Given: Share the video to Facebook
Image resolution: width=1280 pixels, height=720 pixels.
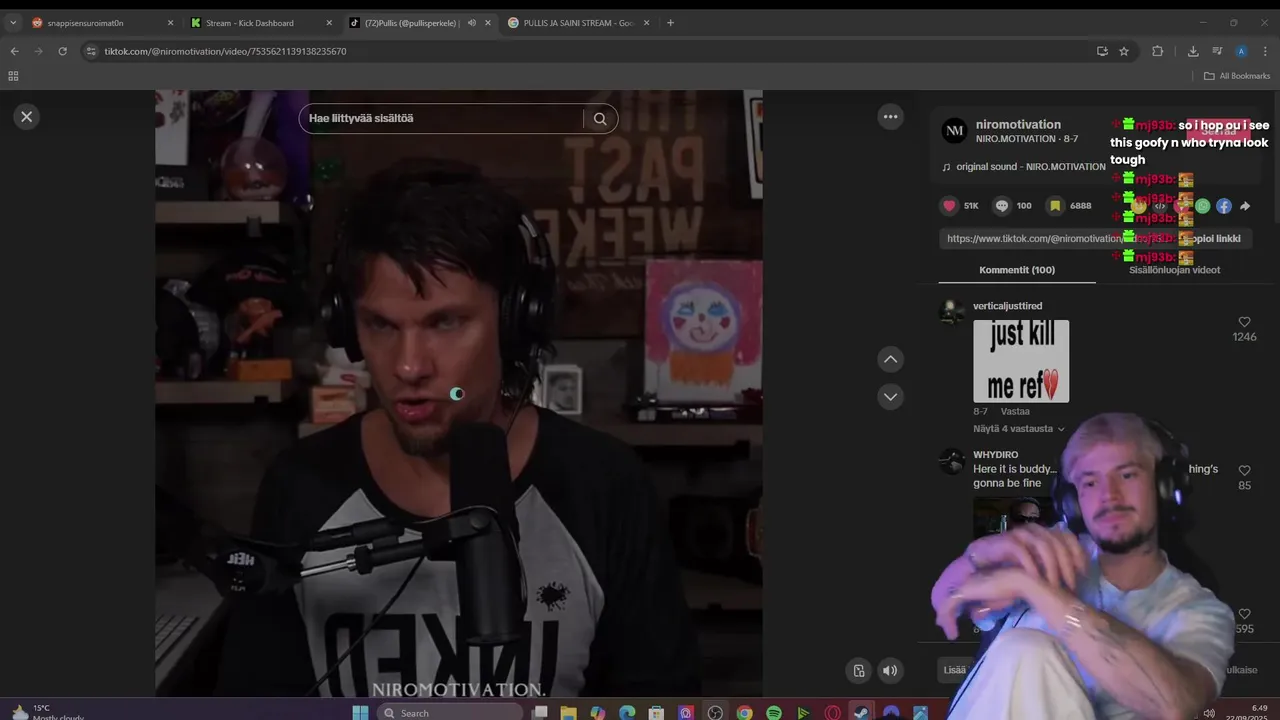Looking at the screenshot, I should coord(1224,206).
